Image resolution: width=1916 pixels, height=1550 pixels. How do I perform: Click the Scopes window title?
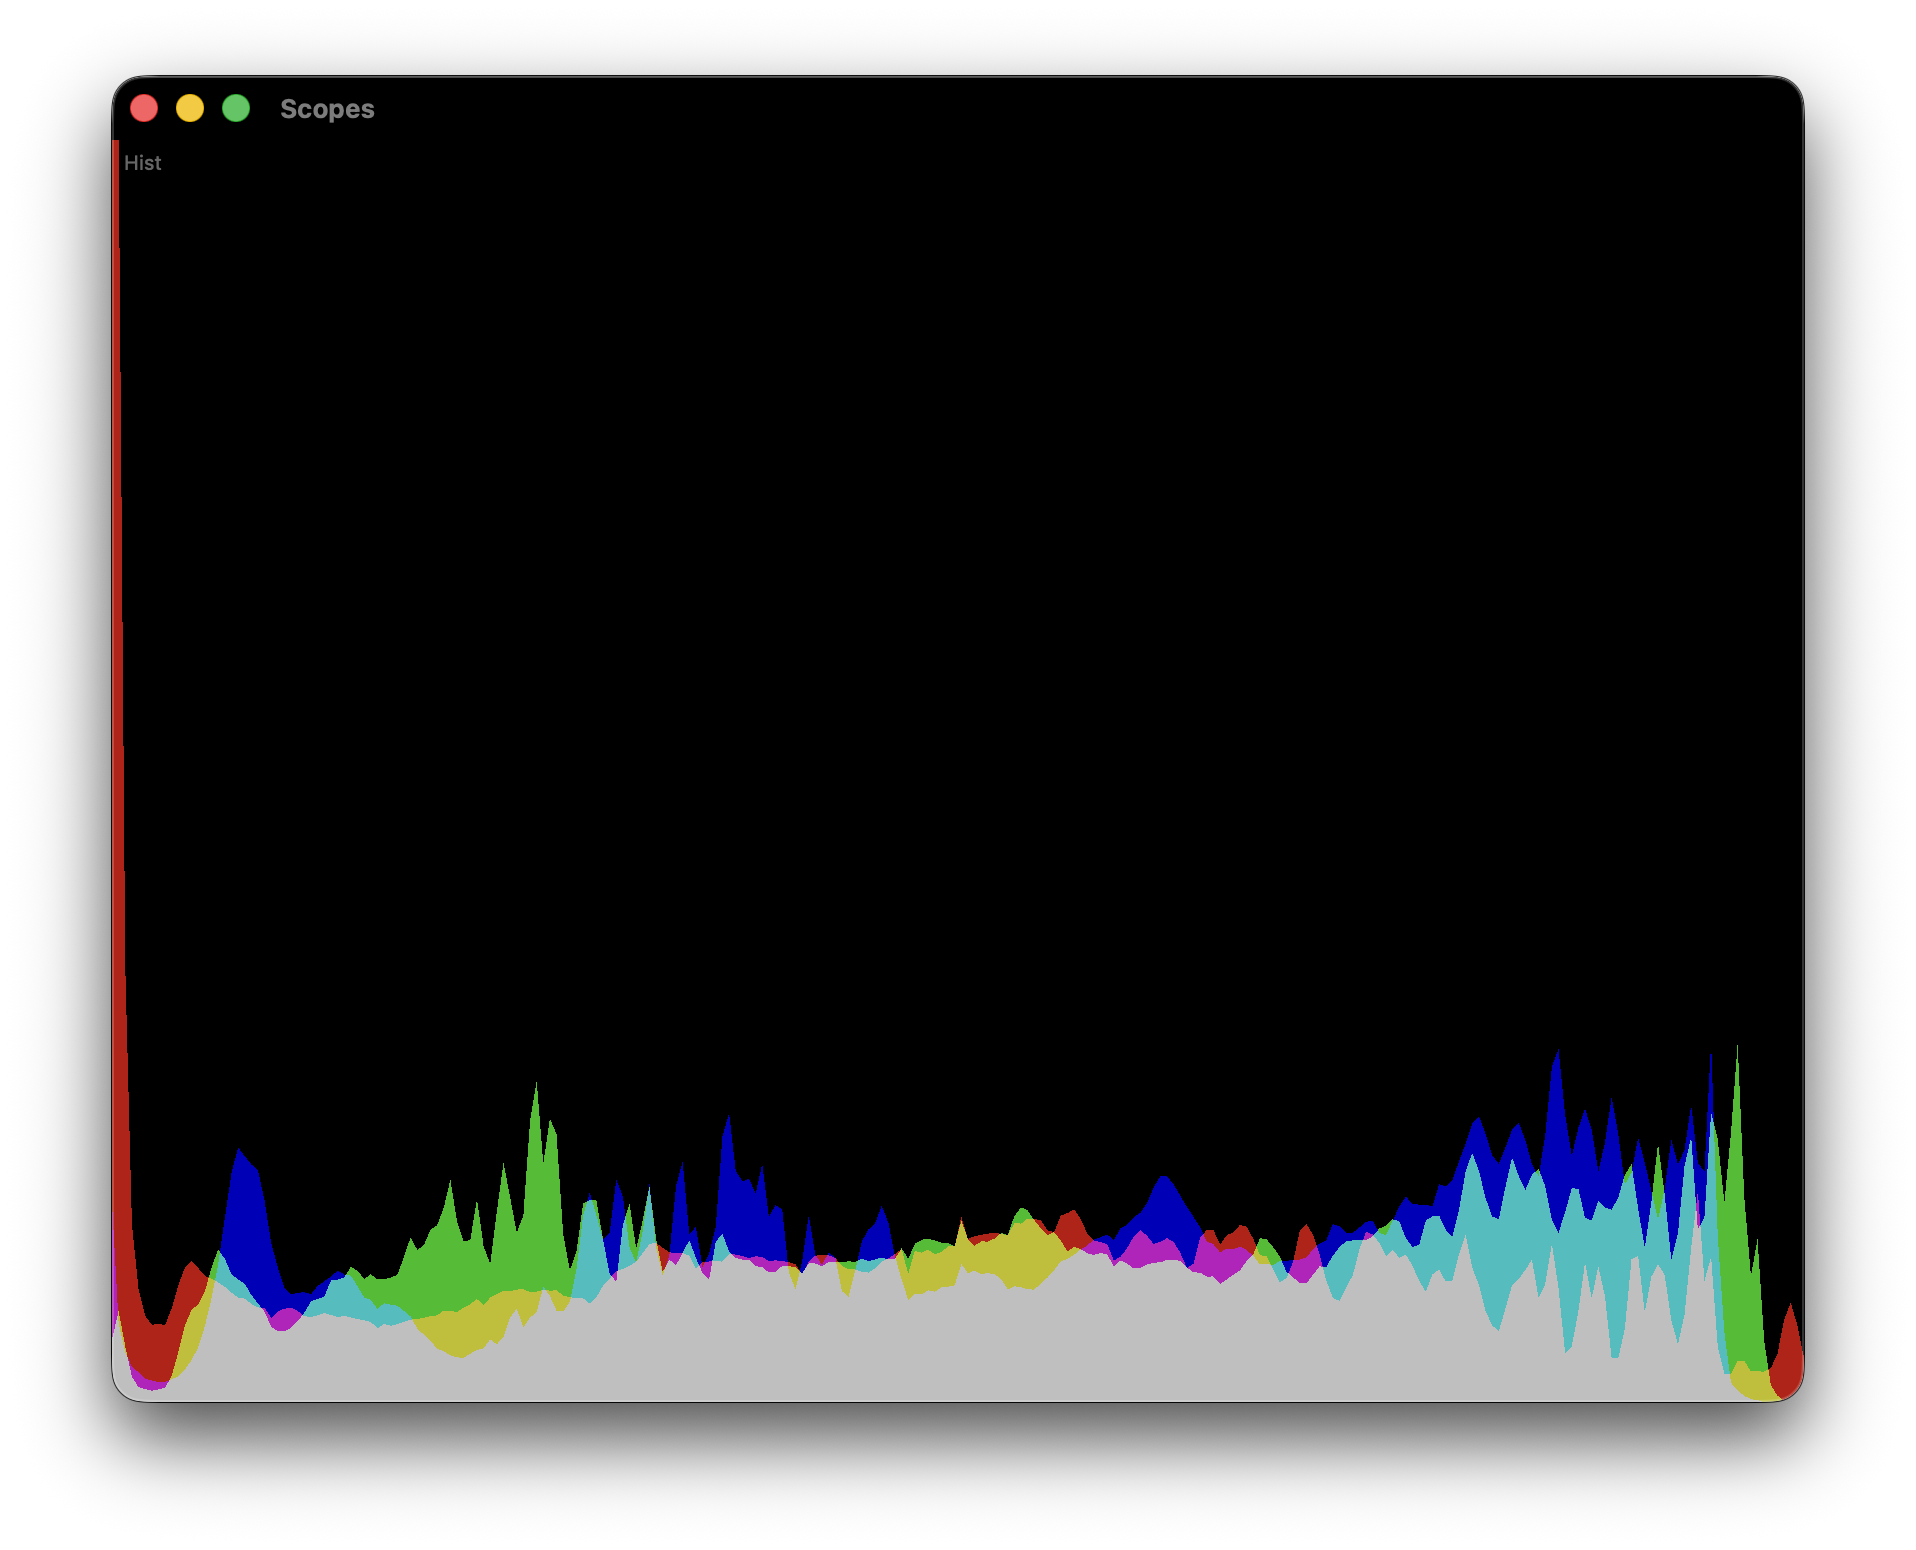click(327, 109)
